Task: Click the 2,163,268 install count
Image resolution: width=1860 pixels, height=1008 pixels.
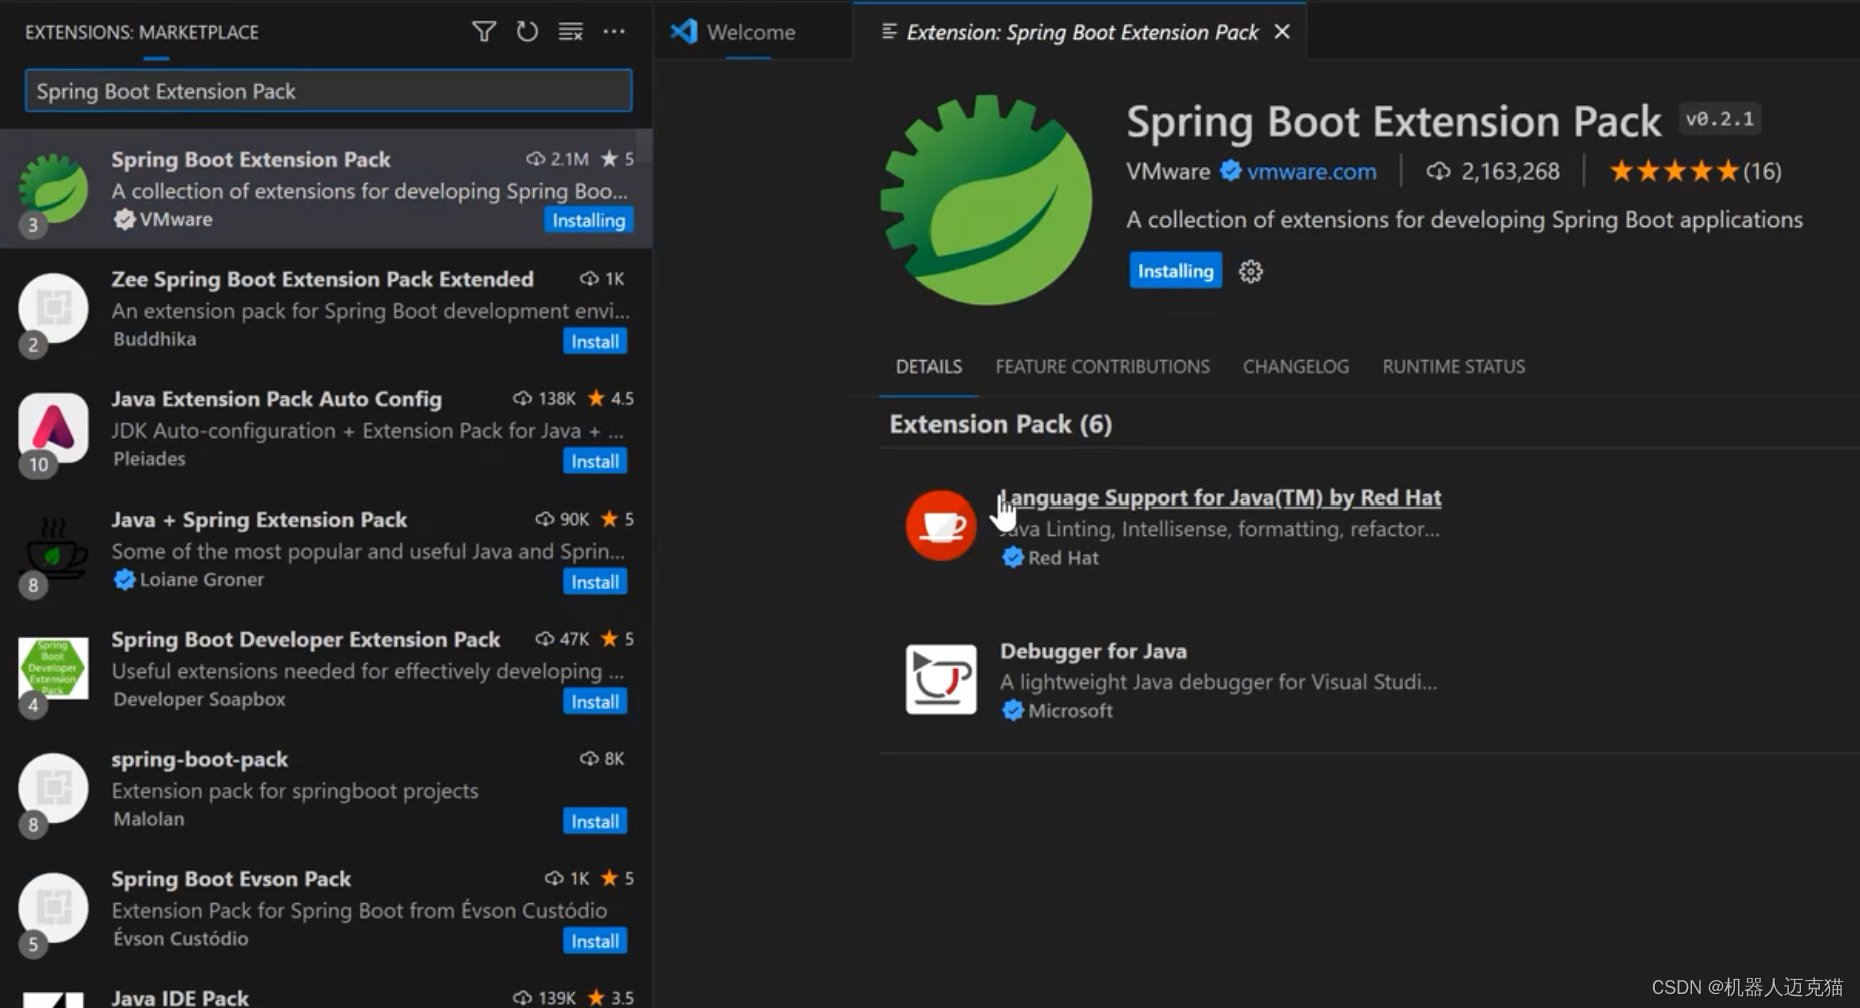Action: click(x=1493, y=172)
